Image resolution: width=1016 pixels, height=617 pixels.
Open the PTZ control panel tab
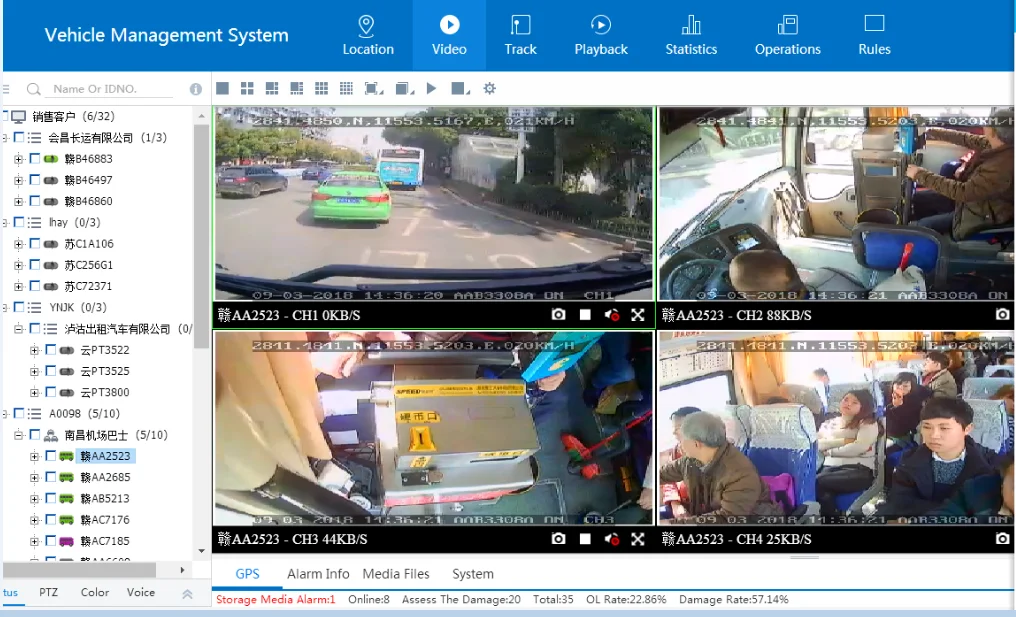[48, 592]
